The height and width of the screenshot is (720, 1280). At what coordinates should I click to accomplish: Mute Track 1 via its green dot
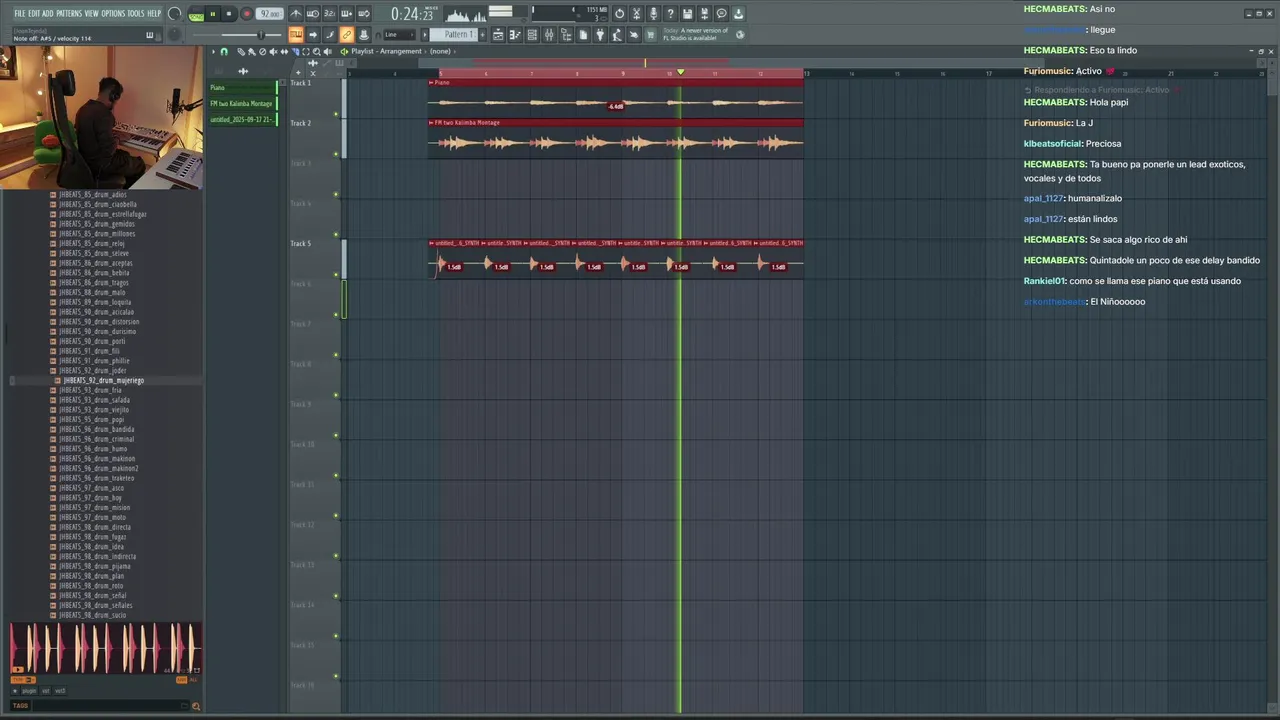click(x=336, y=114)
